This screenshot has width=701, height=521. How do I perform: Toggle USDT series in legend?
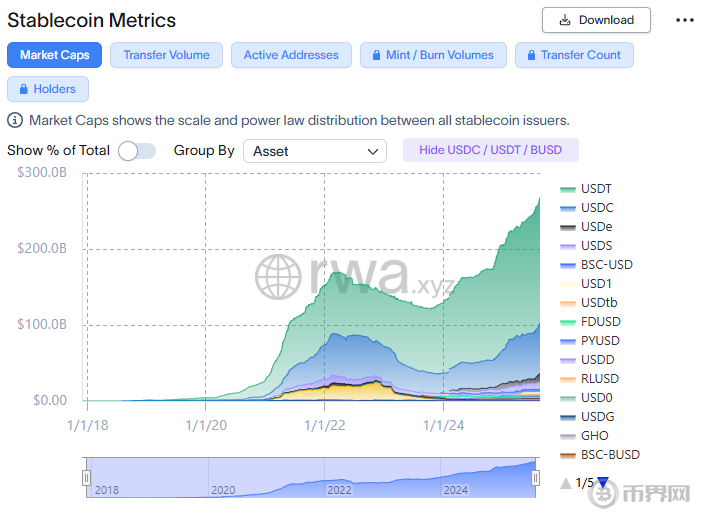(586, 189)
